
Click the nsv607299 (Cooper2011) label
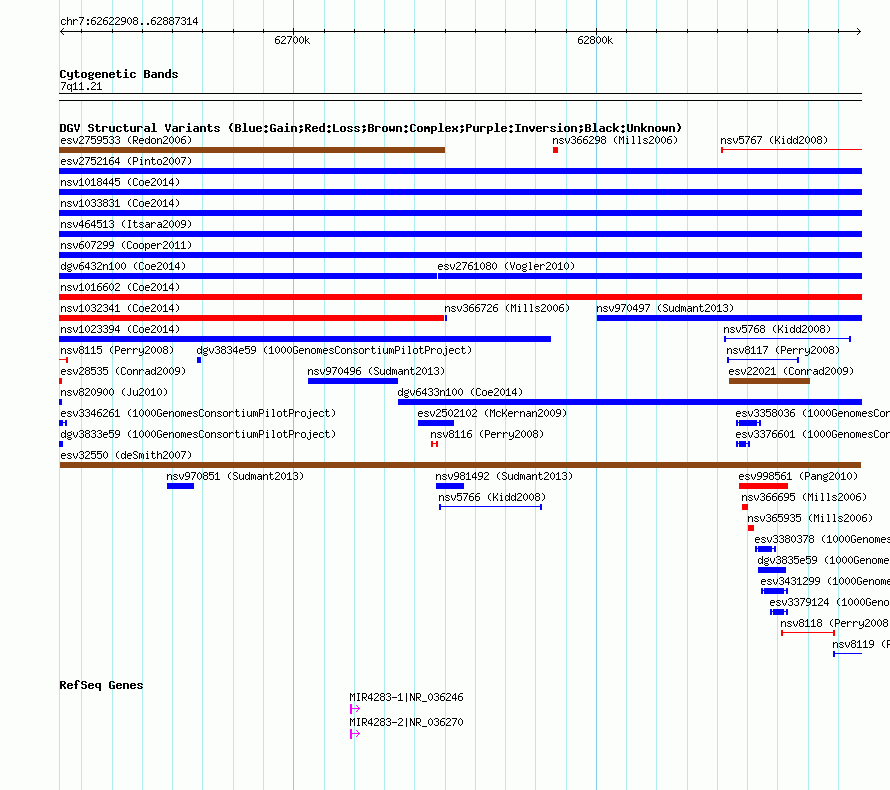[x=126, y=245]
